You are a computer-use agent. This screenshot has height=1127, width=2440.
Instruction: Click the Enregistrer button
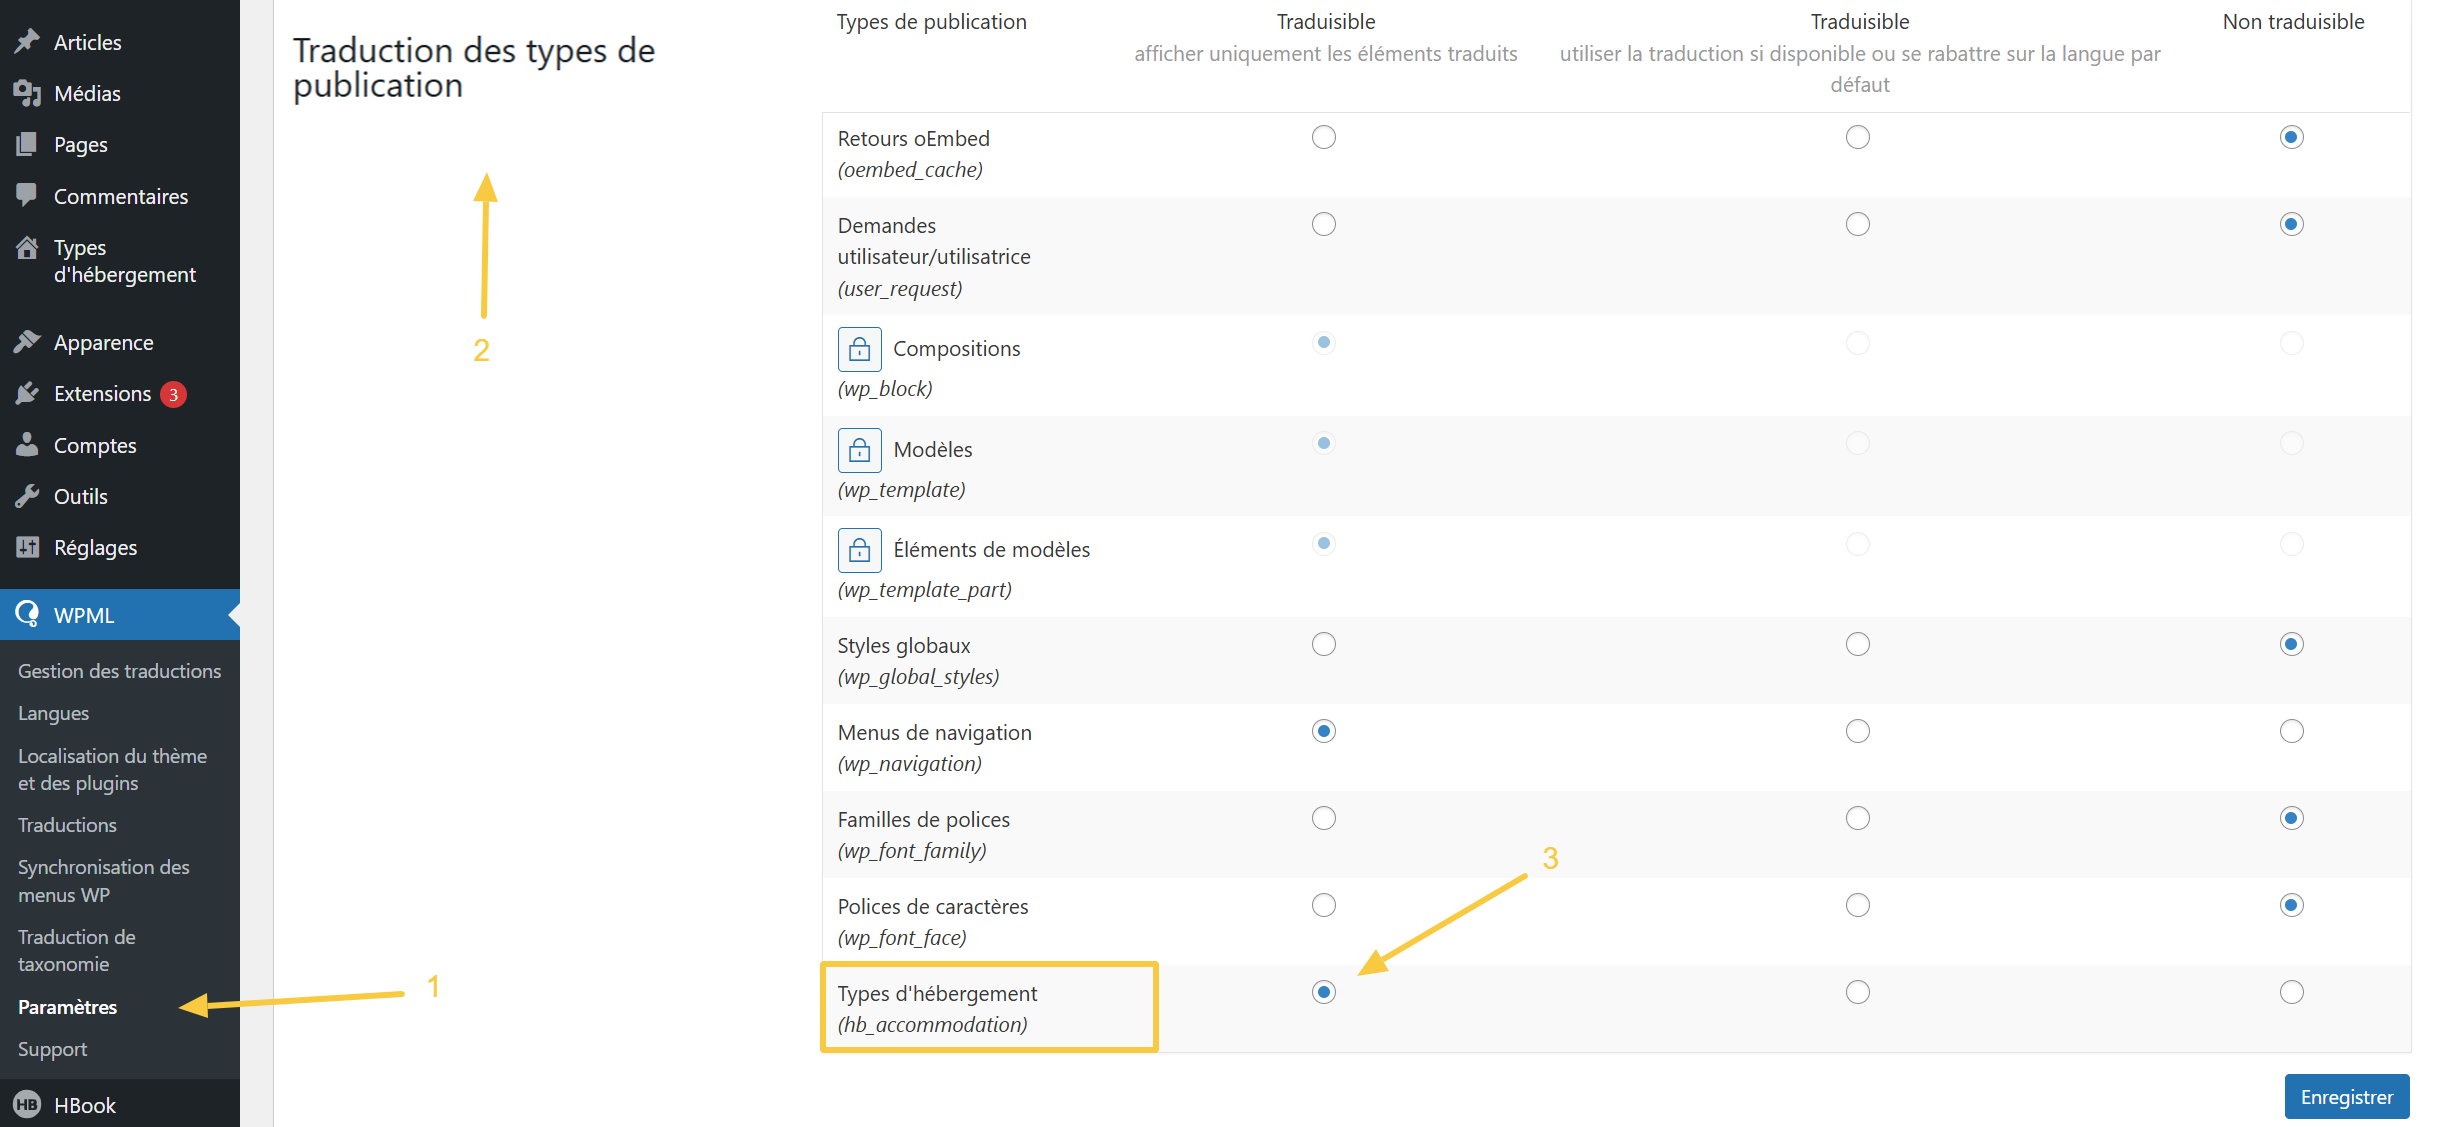pos(2346,1097)
